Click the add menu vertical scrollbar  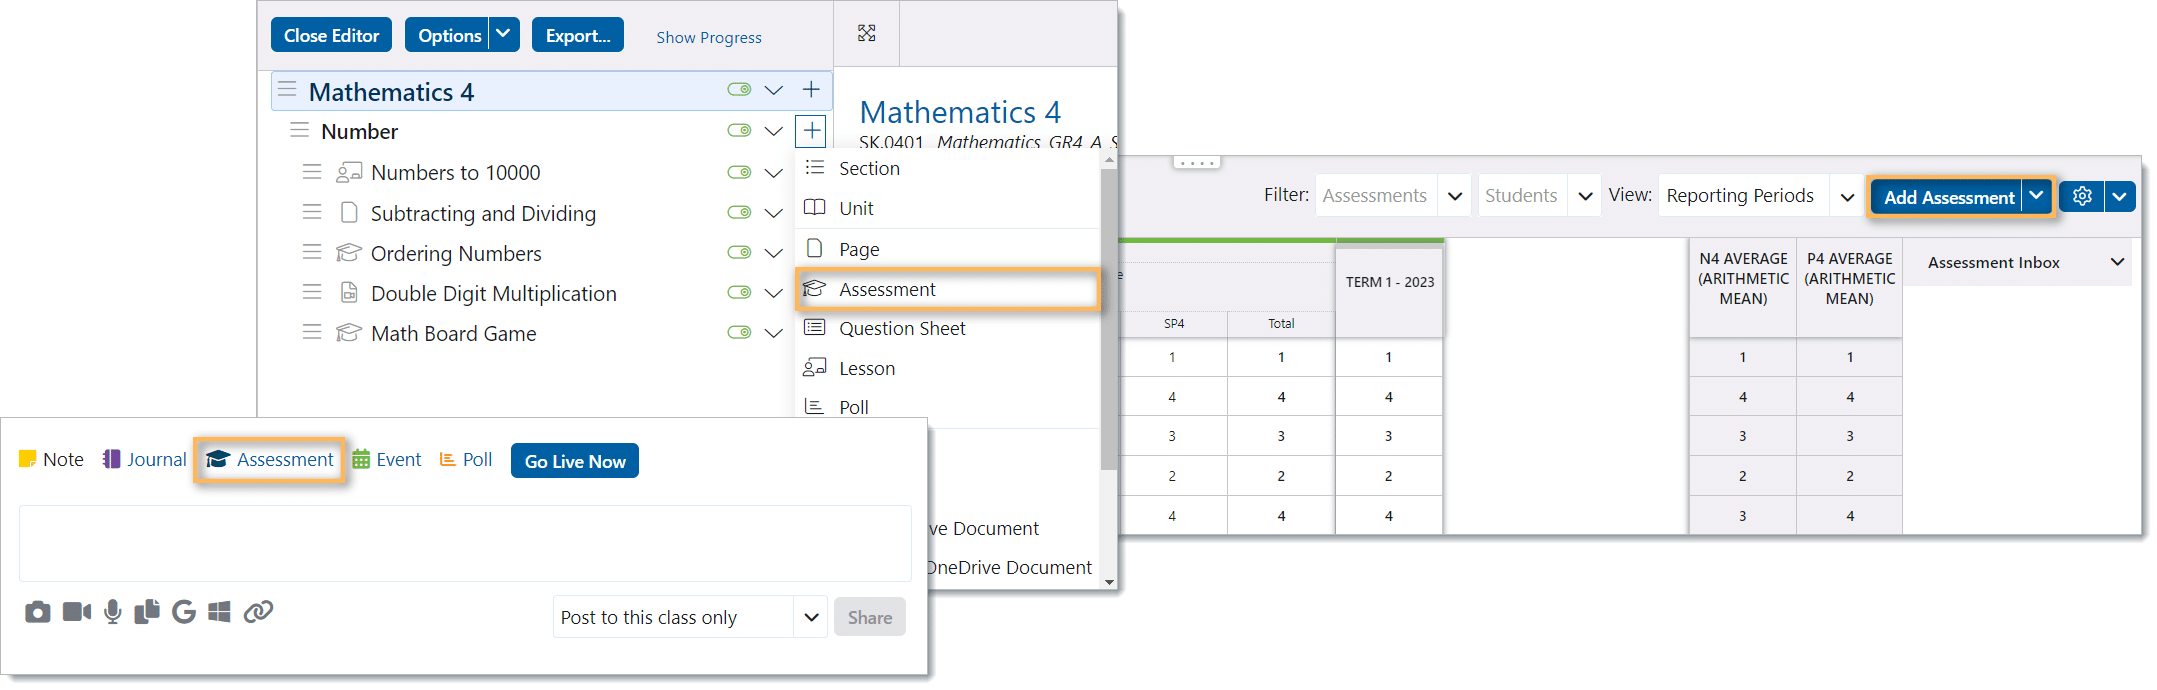[x=1108, y=320]
